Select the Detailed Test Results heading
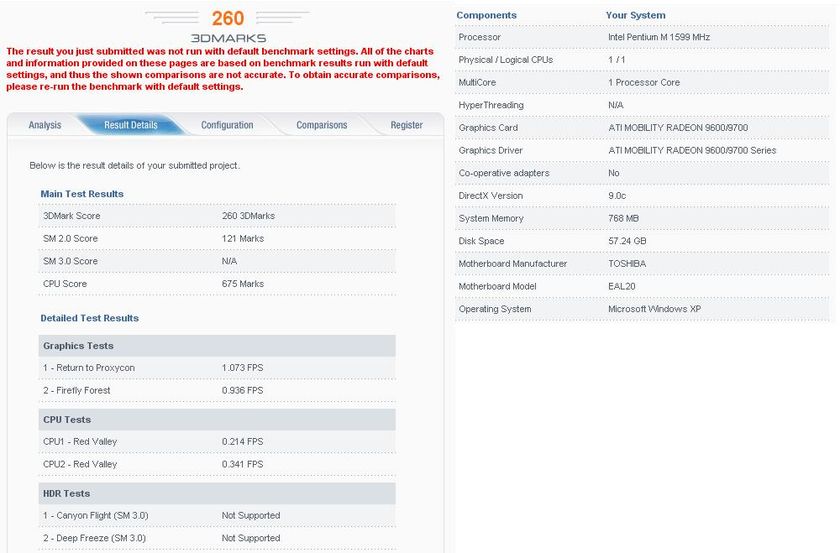The width and height of the screenshot is (840, 553). (89, 318)
